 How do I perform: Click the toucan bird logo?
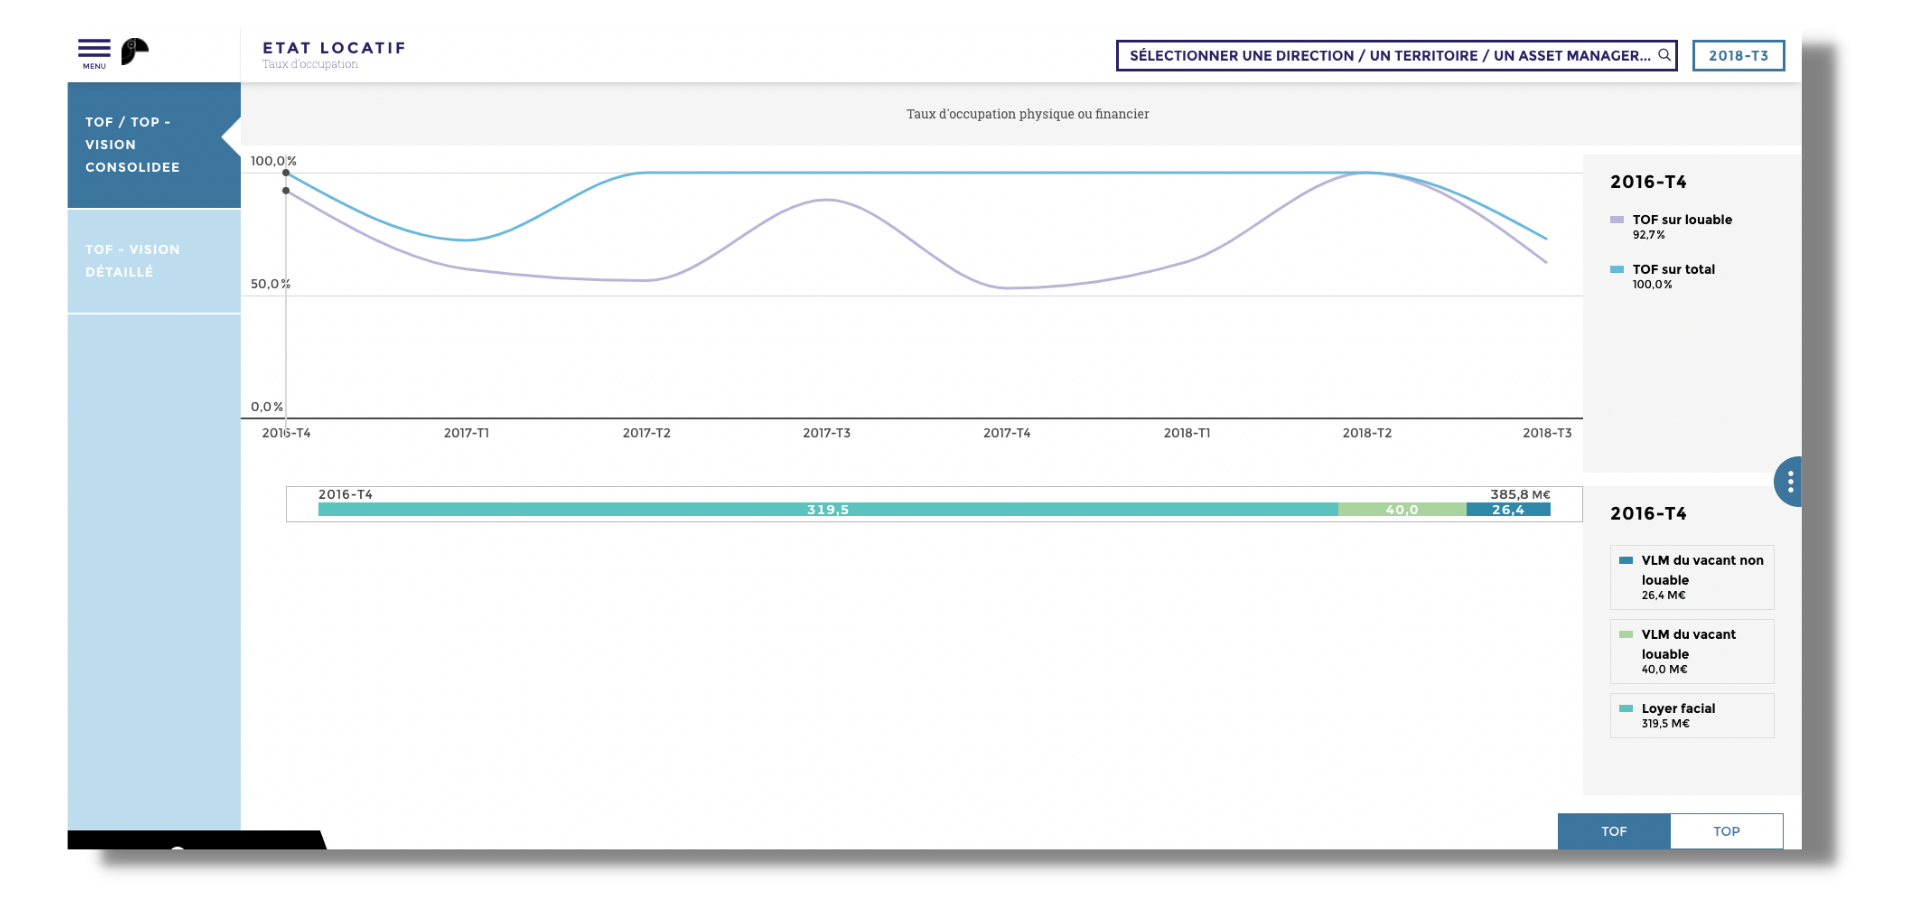point(134,51)
